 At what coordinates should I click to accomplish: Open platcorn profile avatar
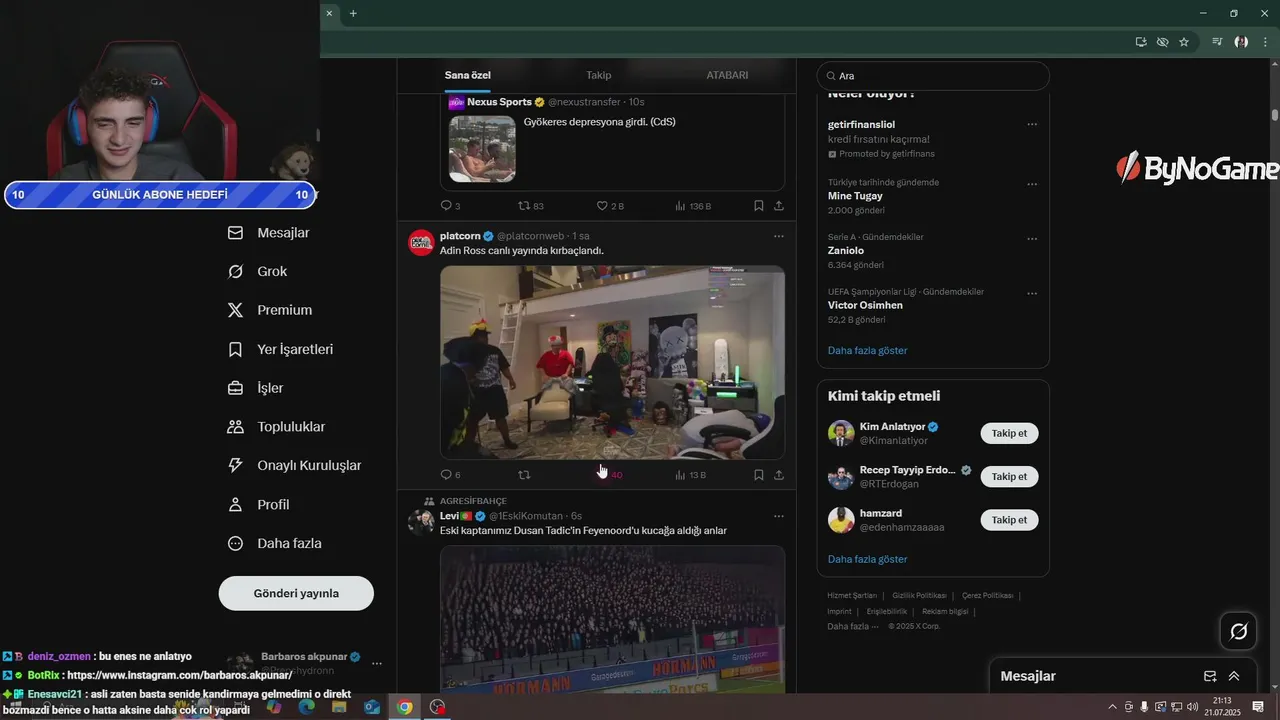click(421, 243)
